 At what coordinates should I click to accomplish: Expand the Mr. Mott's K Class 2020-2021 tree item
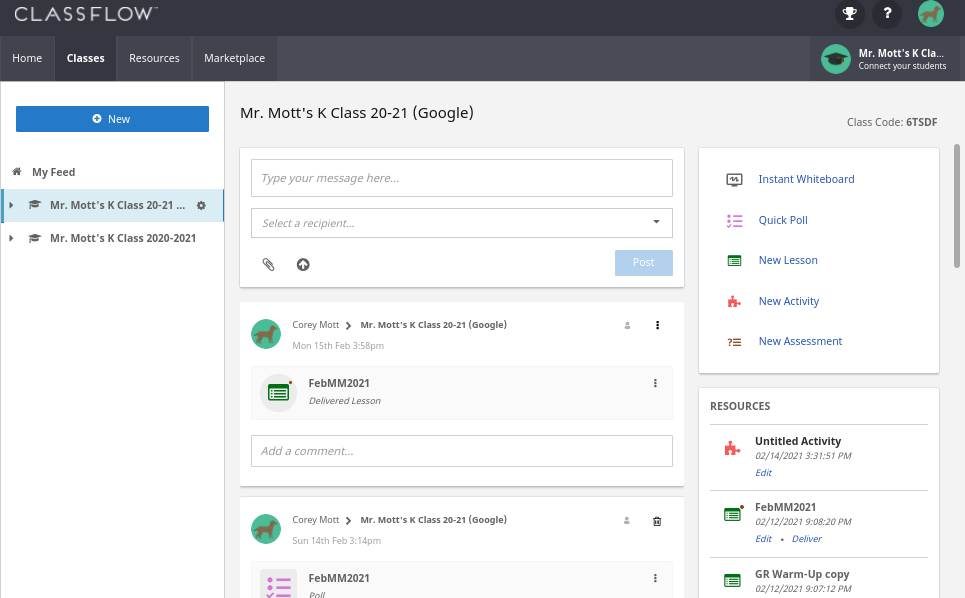(x=10, y=238)
